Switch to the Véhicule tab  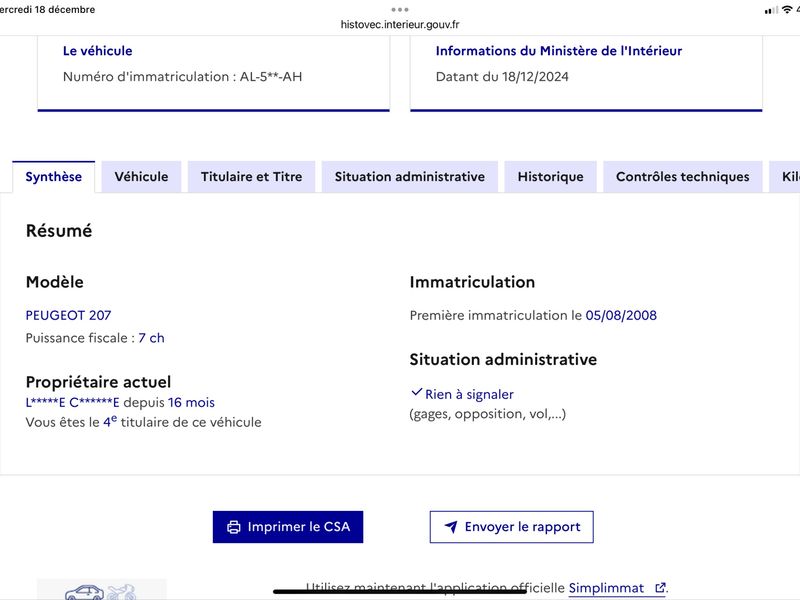click(141, 177)
